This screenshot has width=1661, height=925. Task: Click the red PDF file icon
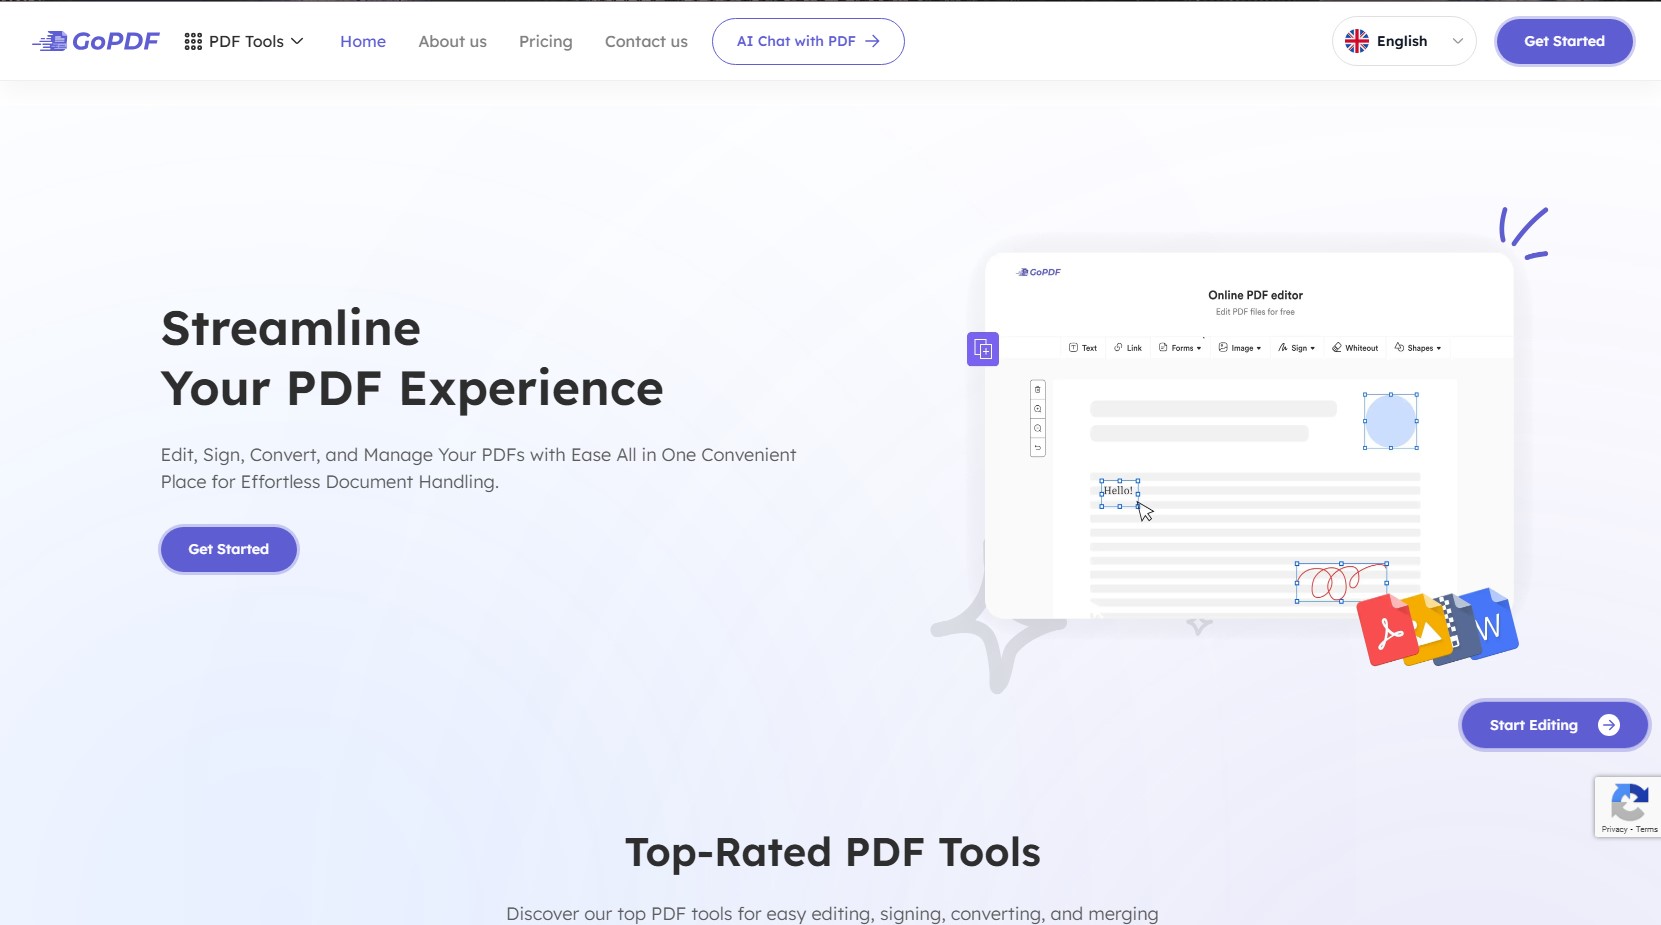click(x=1386, y=631)
